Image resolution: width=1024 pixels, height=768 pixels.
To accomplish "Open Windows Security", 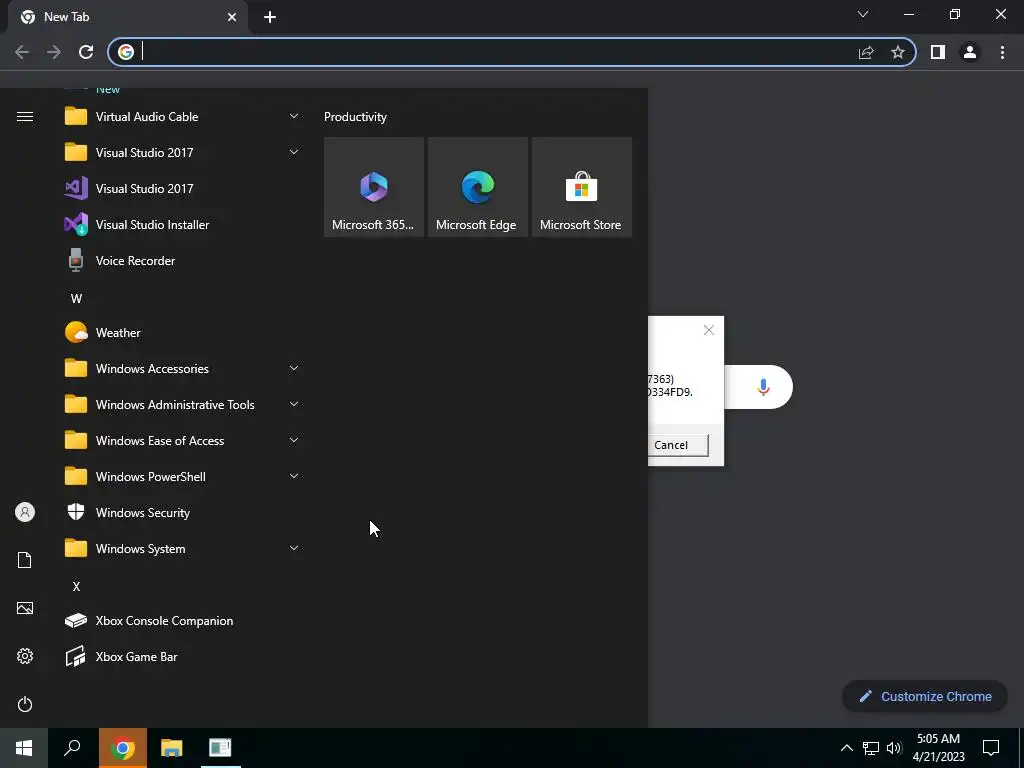I will click(x=182, y=513).
